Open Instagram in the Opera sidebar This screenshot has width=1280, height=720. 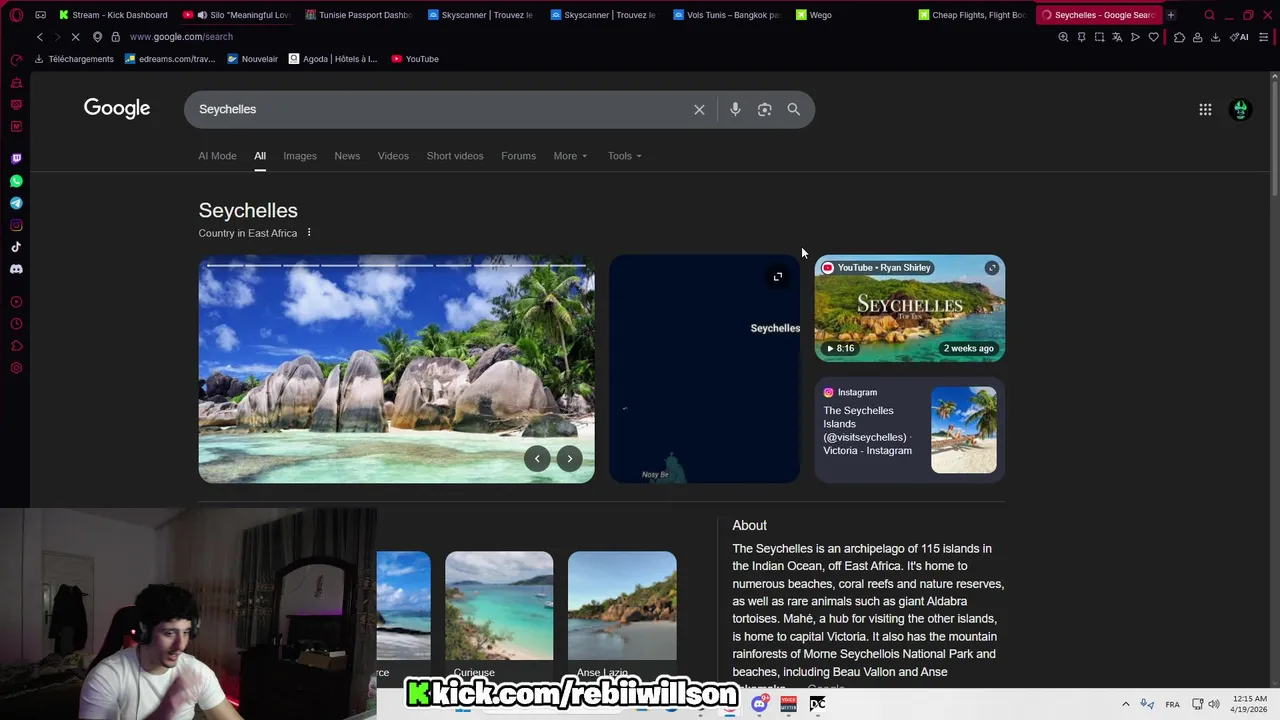pyautogui.click(x=16, y=225)
